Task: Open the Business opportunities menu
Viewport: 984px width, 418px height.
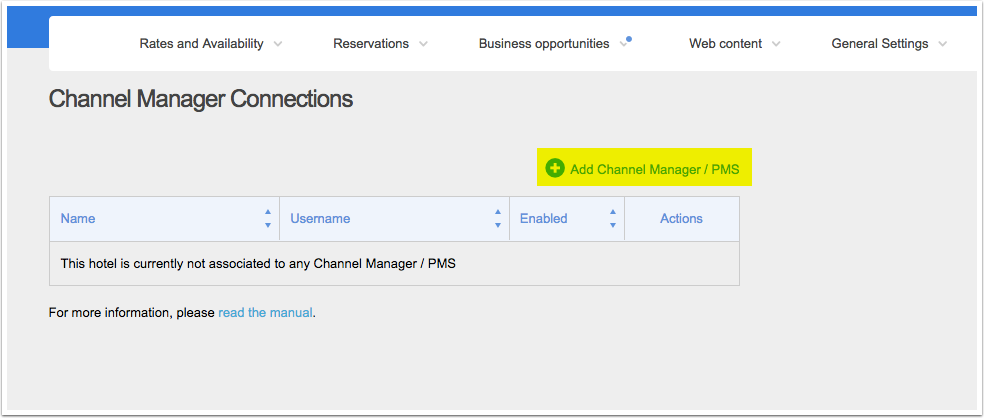Action: 543,44
